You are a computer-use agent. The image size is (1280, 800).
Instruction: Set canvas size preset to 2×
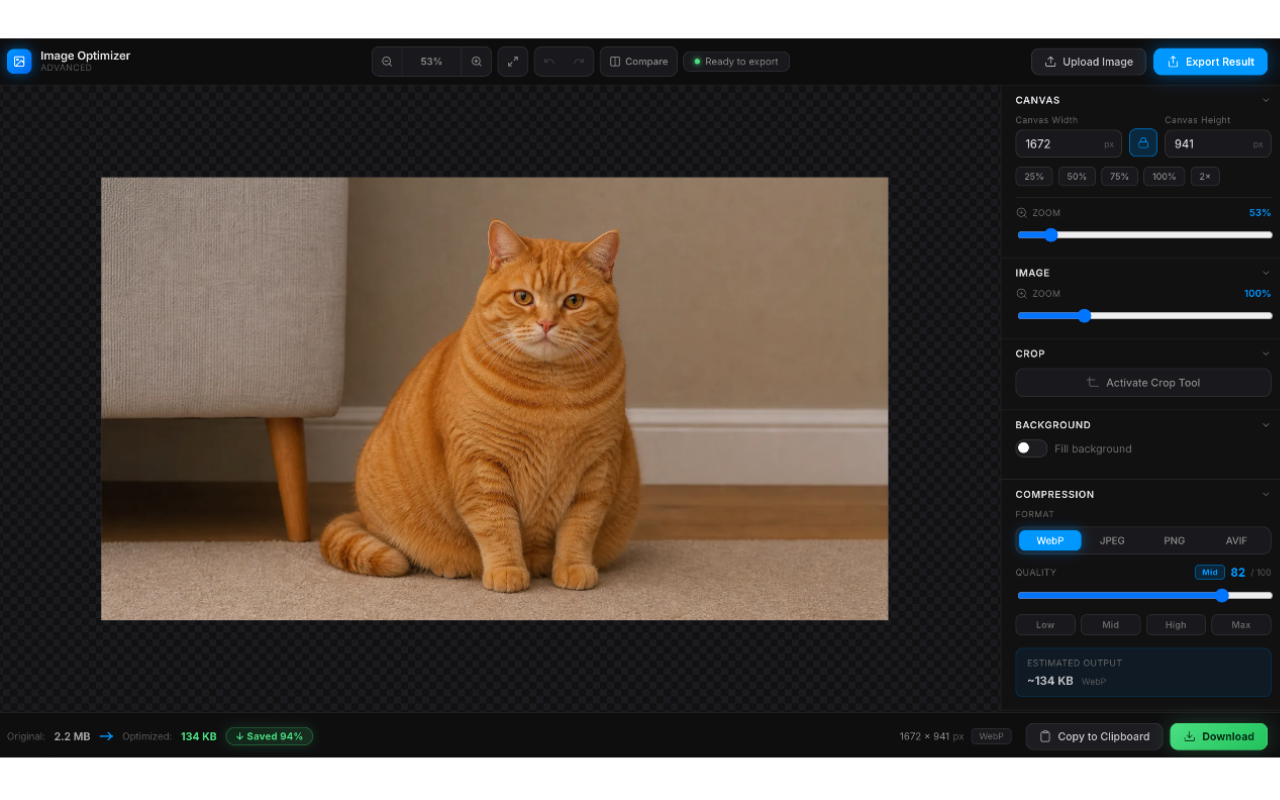click(1205, 176)
